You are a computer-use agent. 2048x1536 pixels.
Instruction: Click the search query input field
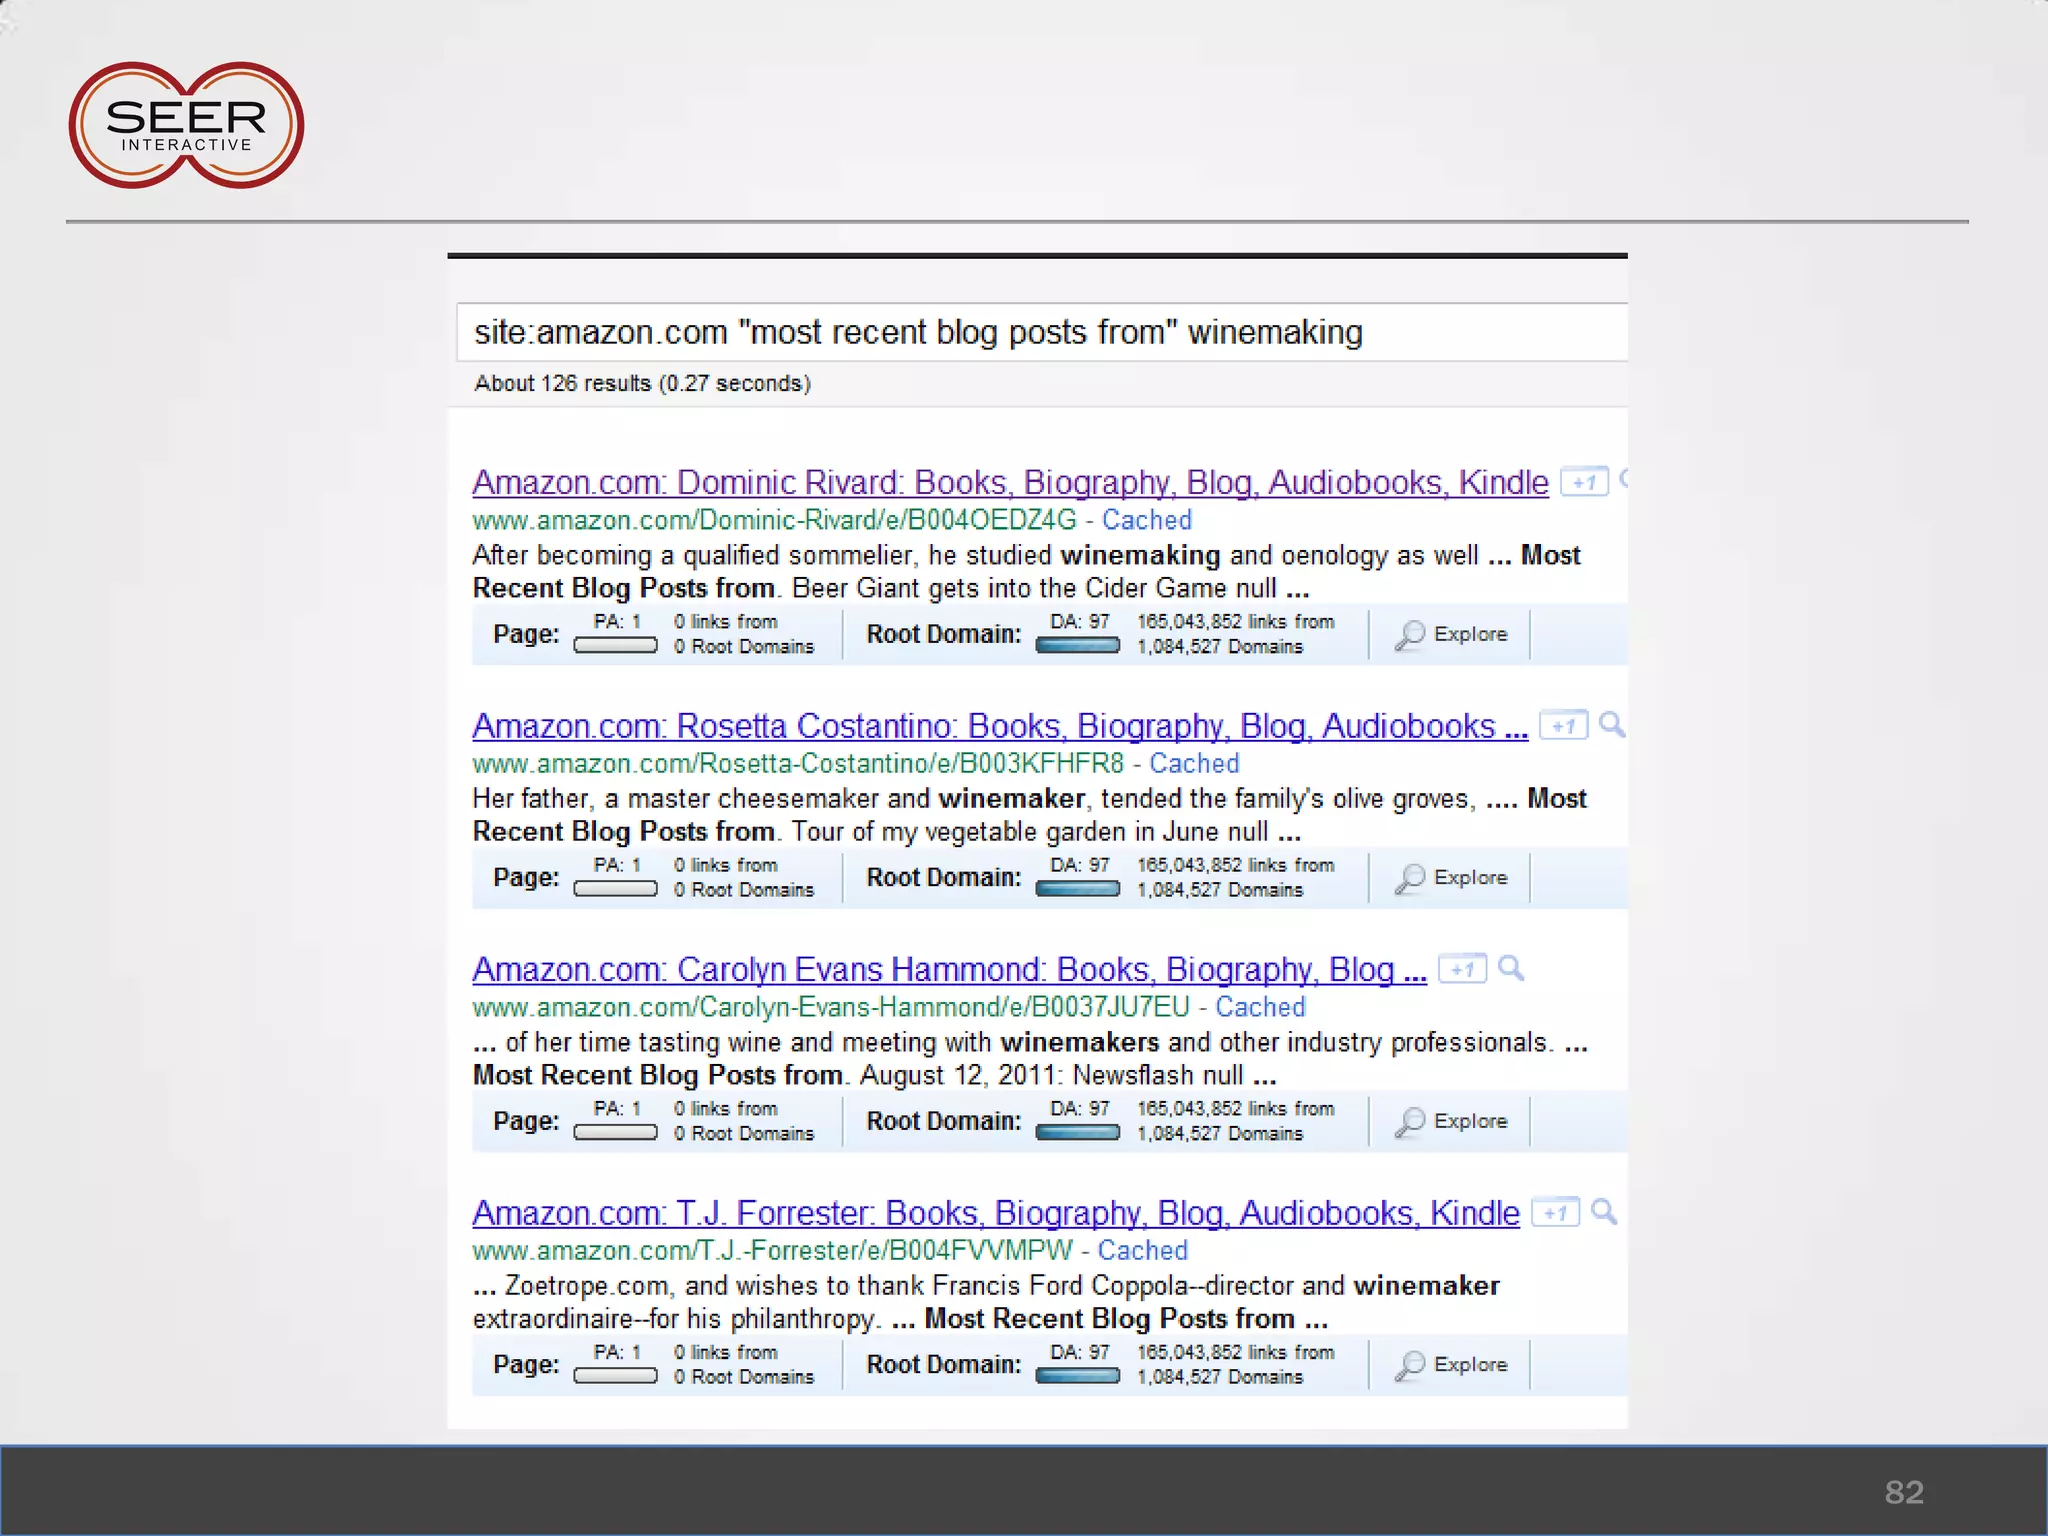tap(1040, 332)
